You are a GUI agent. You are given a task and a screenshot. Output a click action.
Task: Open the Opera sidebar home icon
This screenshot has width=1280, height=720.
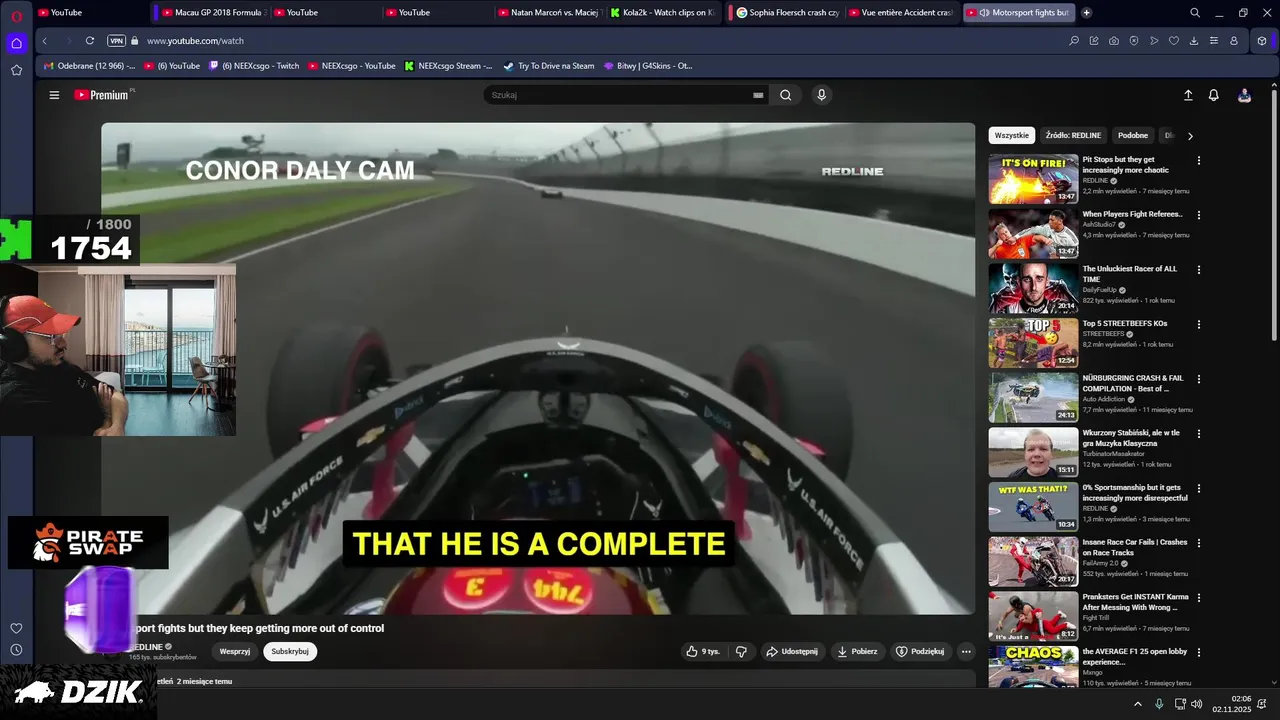[16, 43]
